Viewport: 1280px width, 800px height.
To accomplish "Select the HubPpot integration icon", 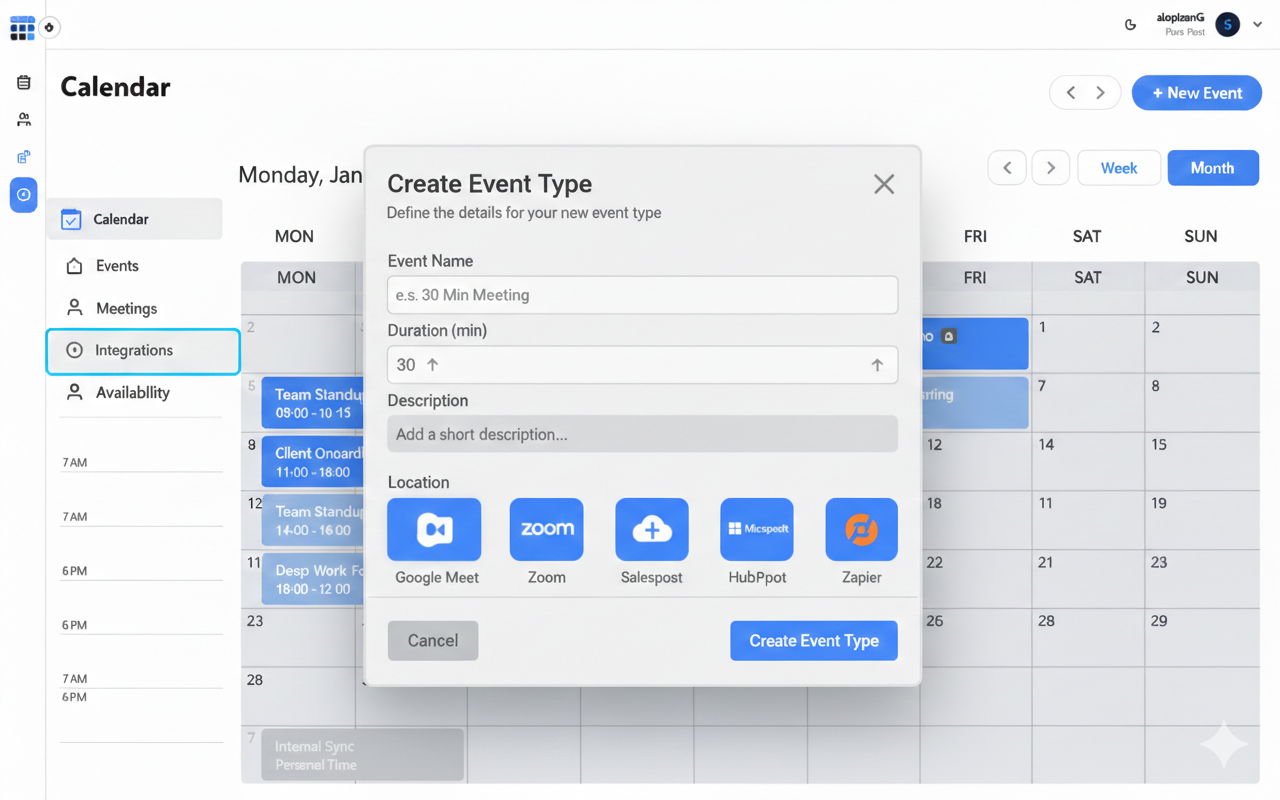I will 757,530.
